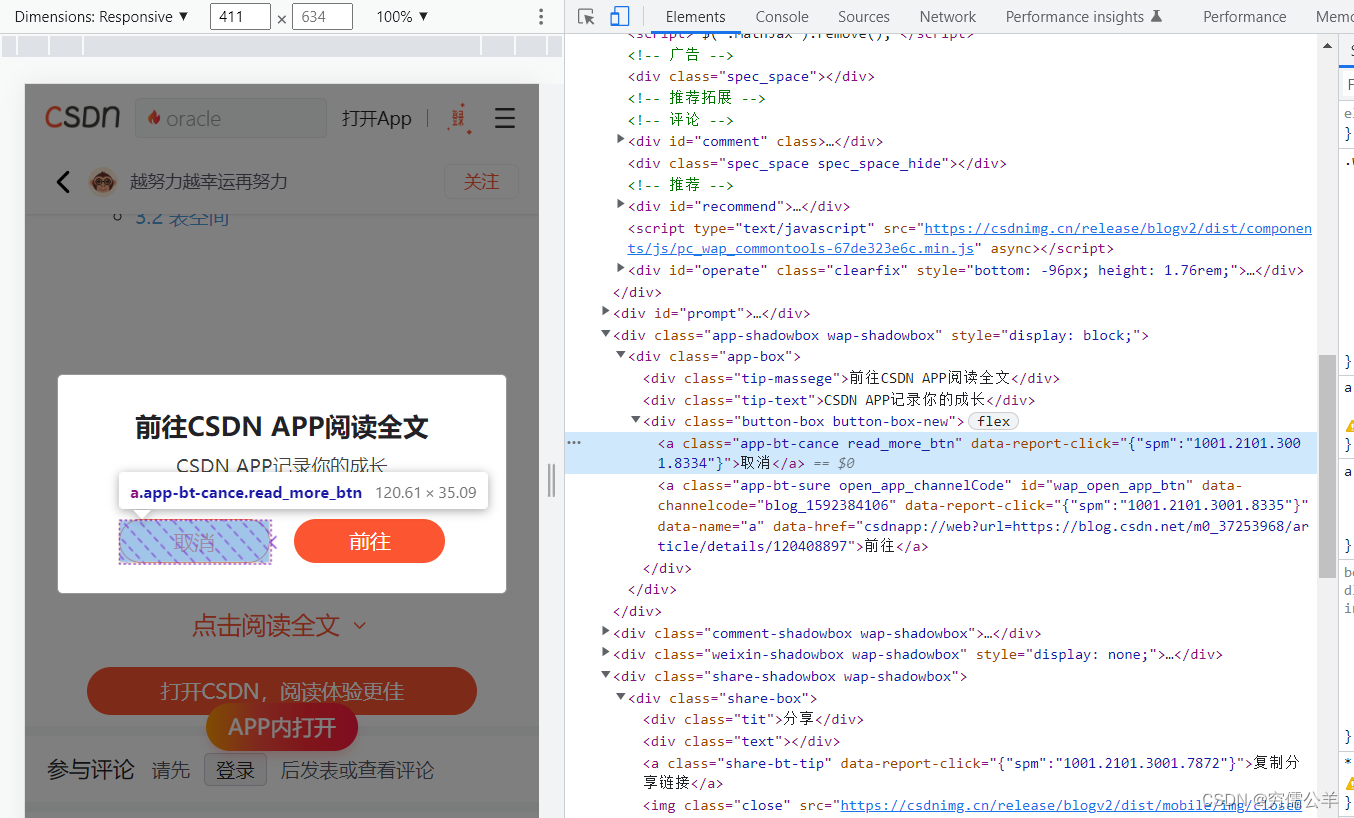
Task: Click the CSDN logo
Action: 82,117
